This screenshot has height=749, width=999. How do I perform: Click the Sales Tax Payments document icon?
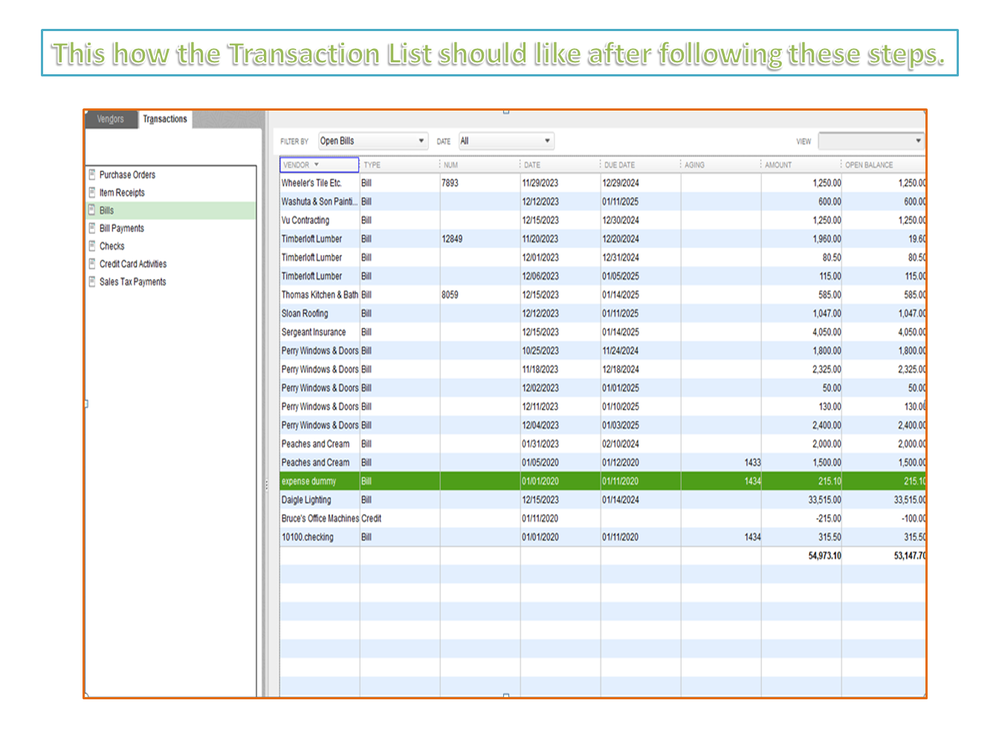(92, 281)
